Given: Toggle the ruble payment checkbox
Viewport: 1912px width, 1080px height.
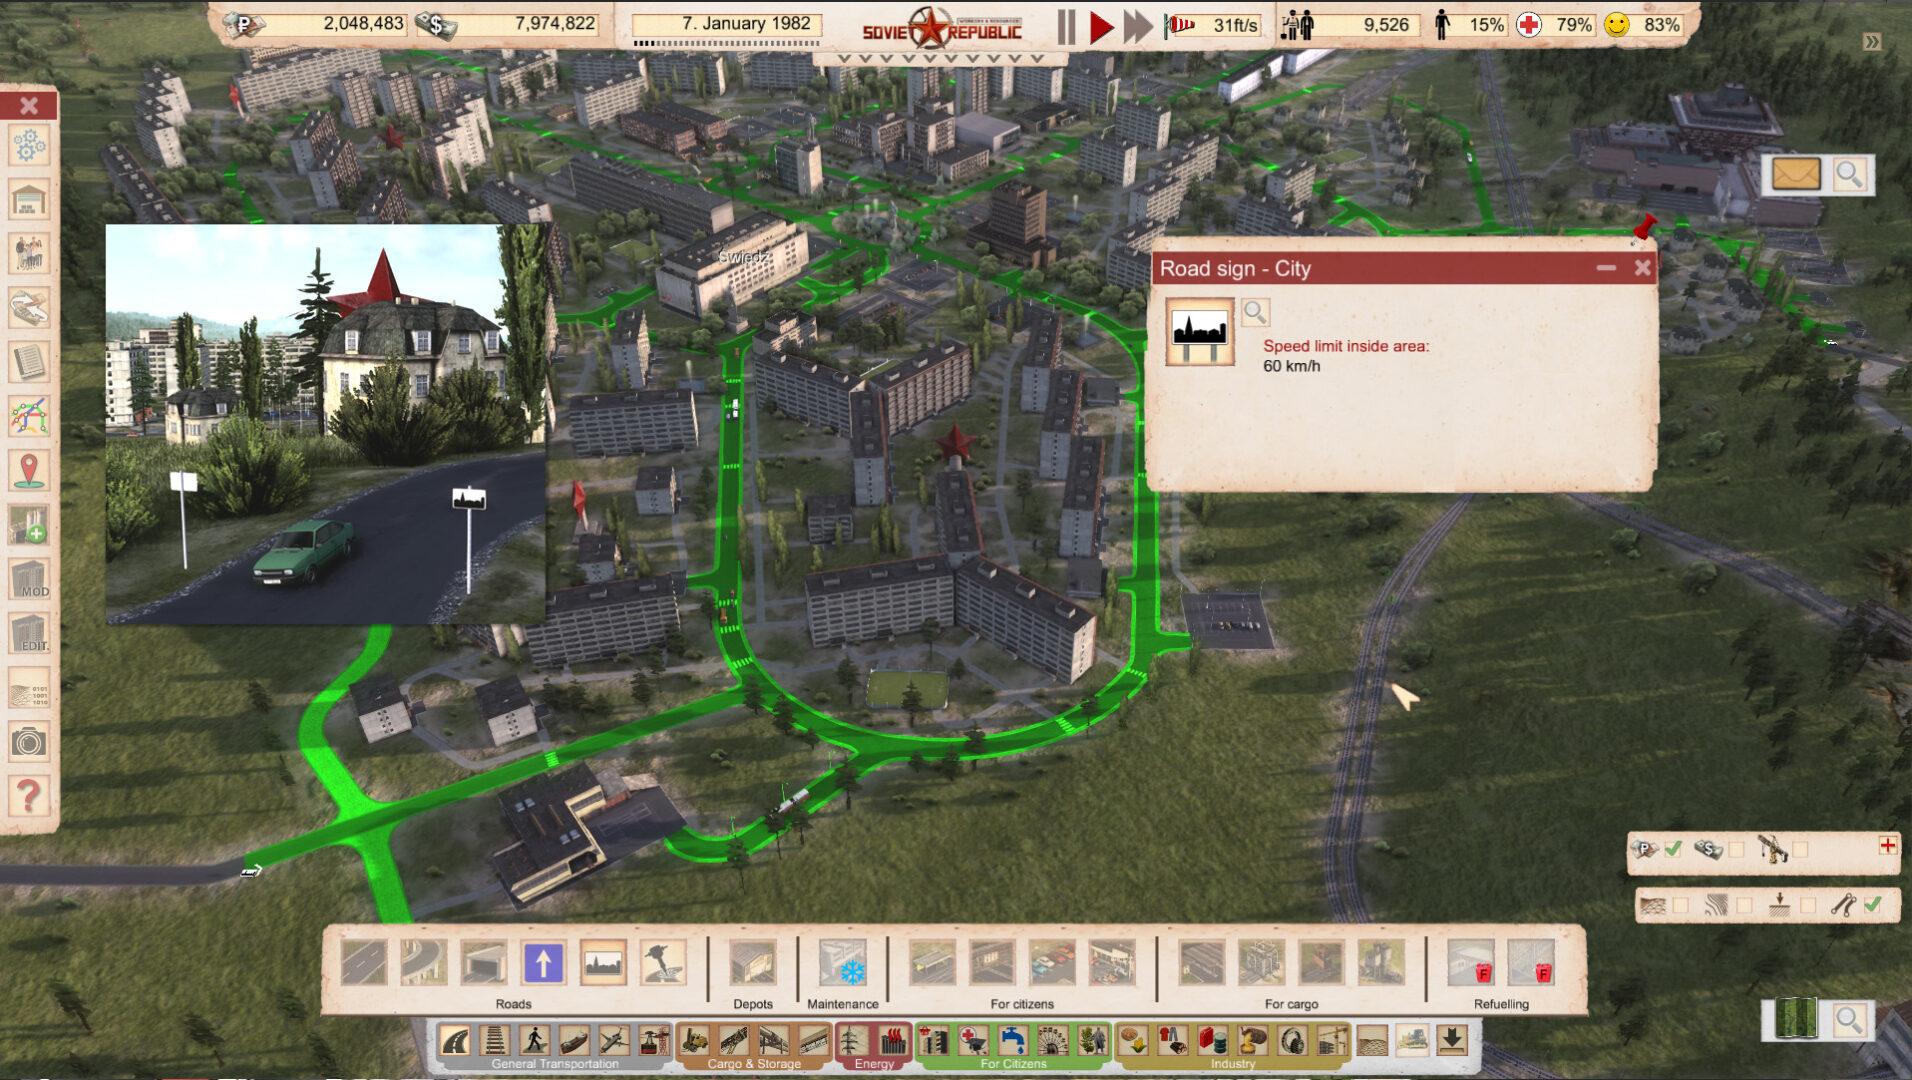Looking at the screenshot, I should point(1673,849).
